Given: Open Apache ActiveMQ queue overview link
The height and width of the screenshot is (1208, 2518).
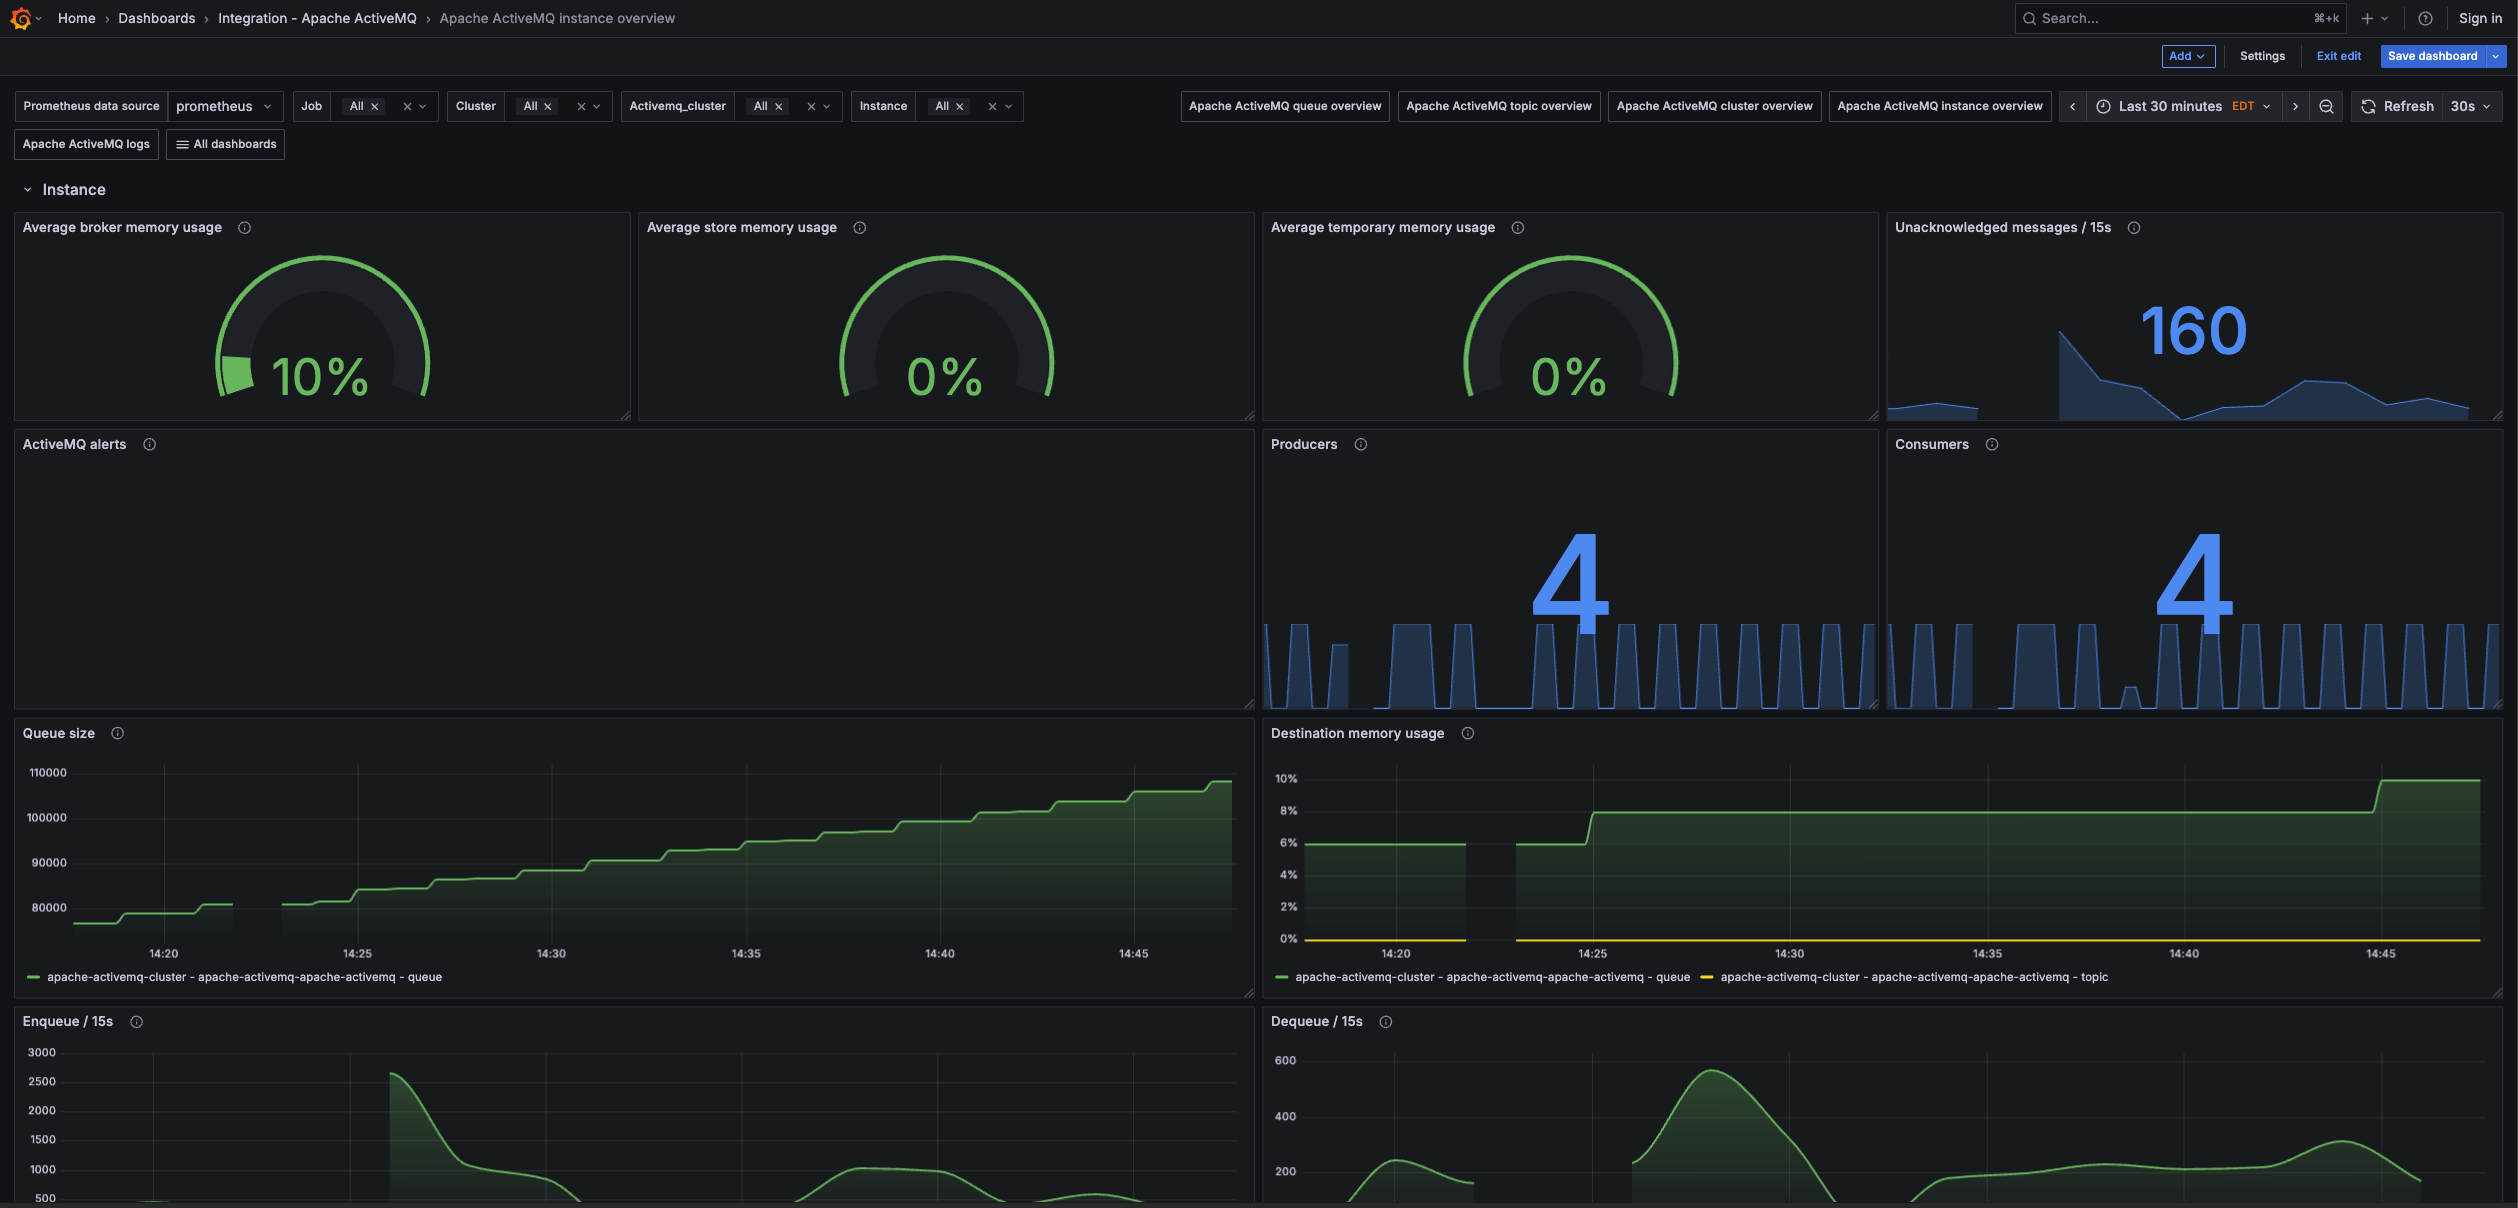Looking at the screenshot, I should [1284, 106].
